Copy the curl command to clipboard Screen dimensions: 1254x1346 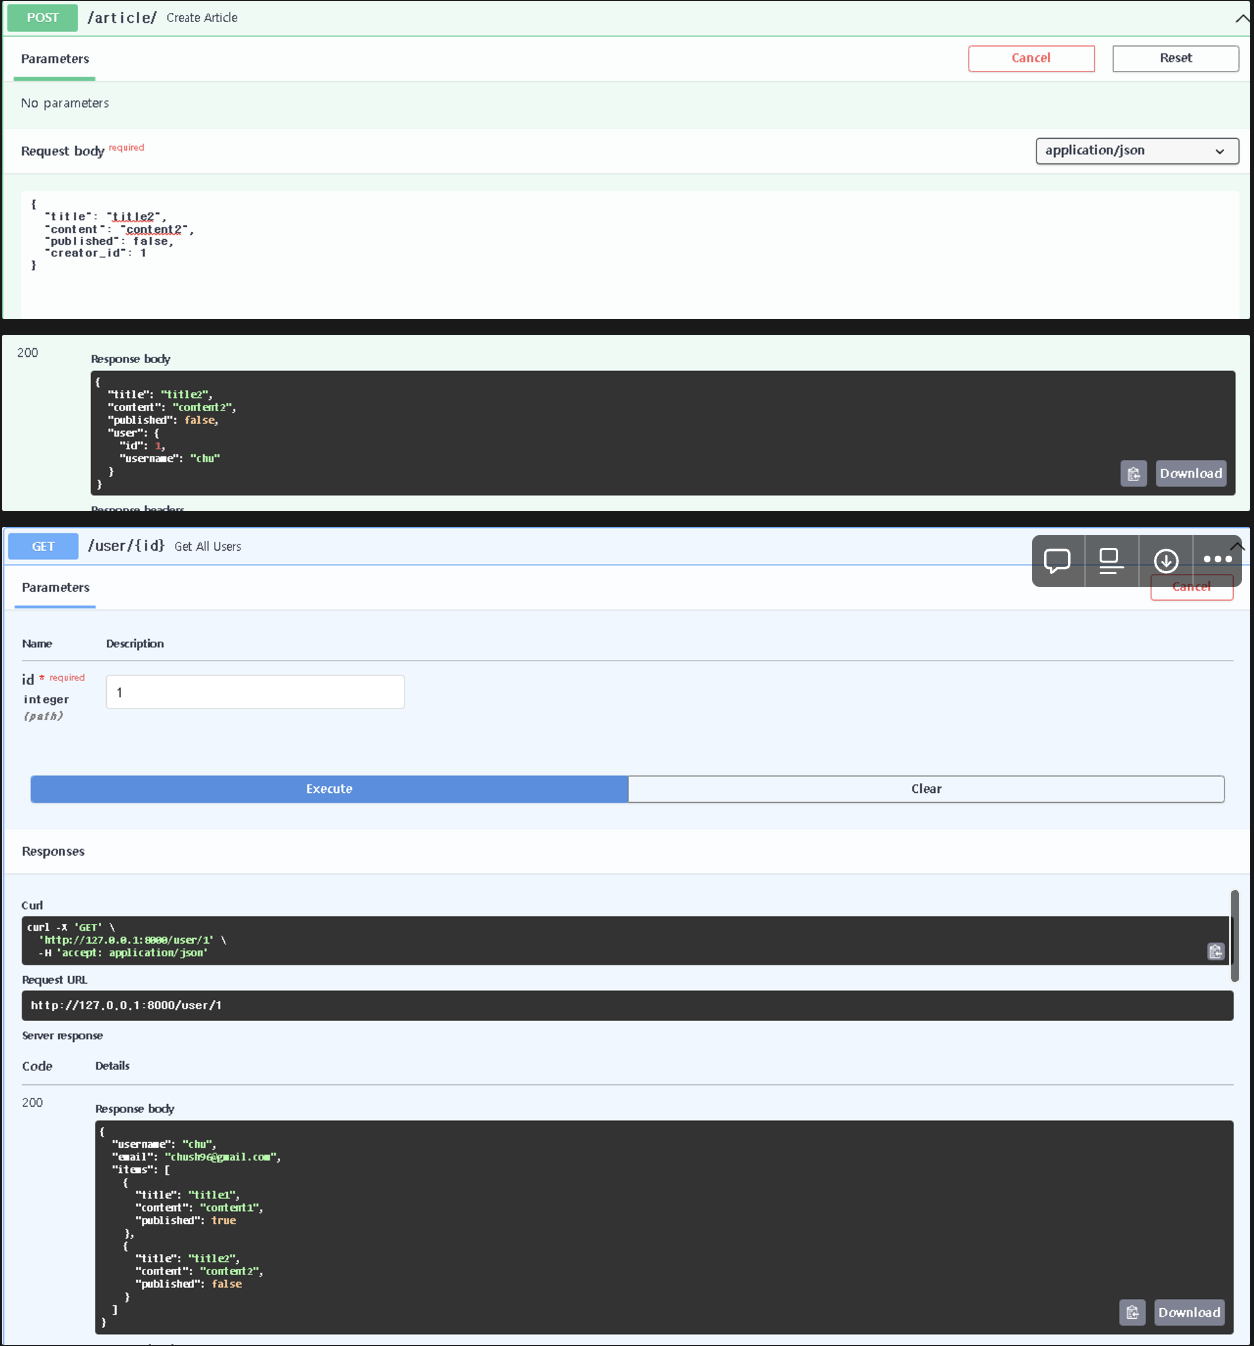1215,952
